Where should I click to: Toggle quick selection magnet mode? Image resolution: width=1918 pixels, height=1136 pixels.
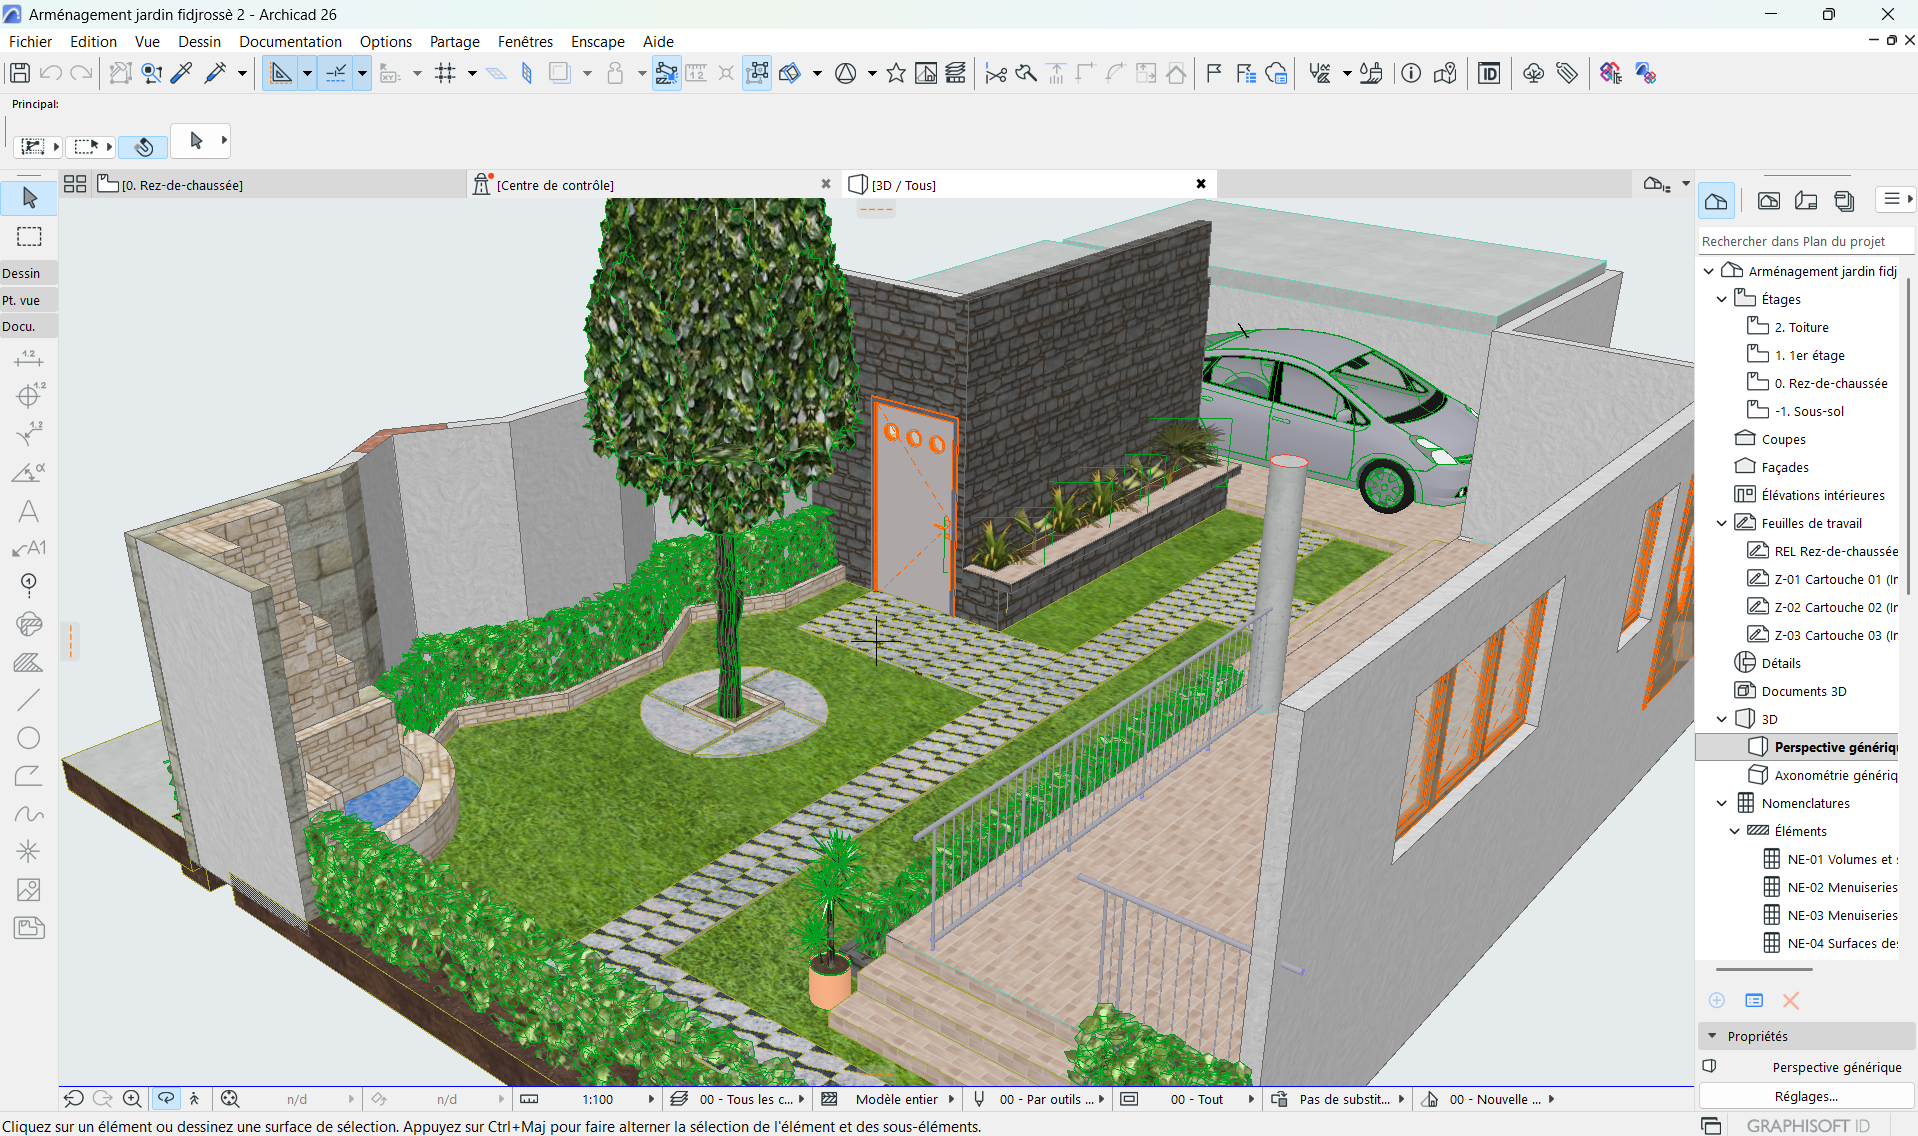point(143,147)
